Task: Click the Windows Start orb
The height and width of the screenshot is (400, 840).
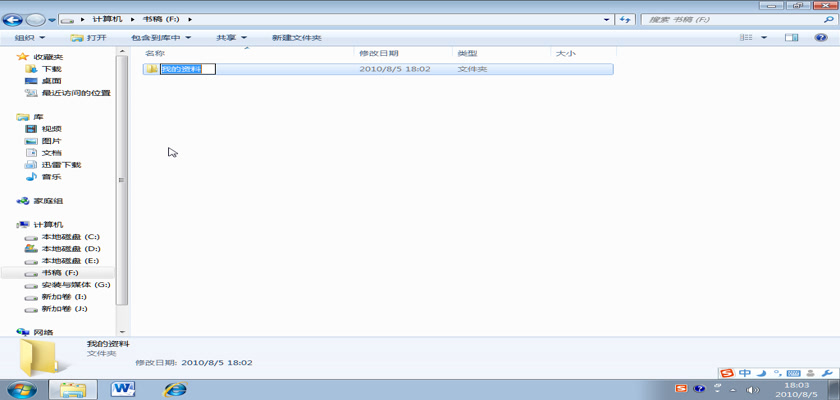Action: (x=22, y=388)
